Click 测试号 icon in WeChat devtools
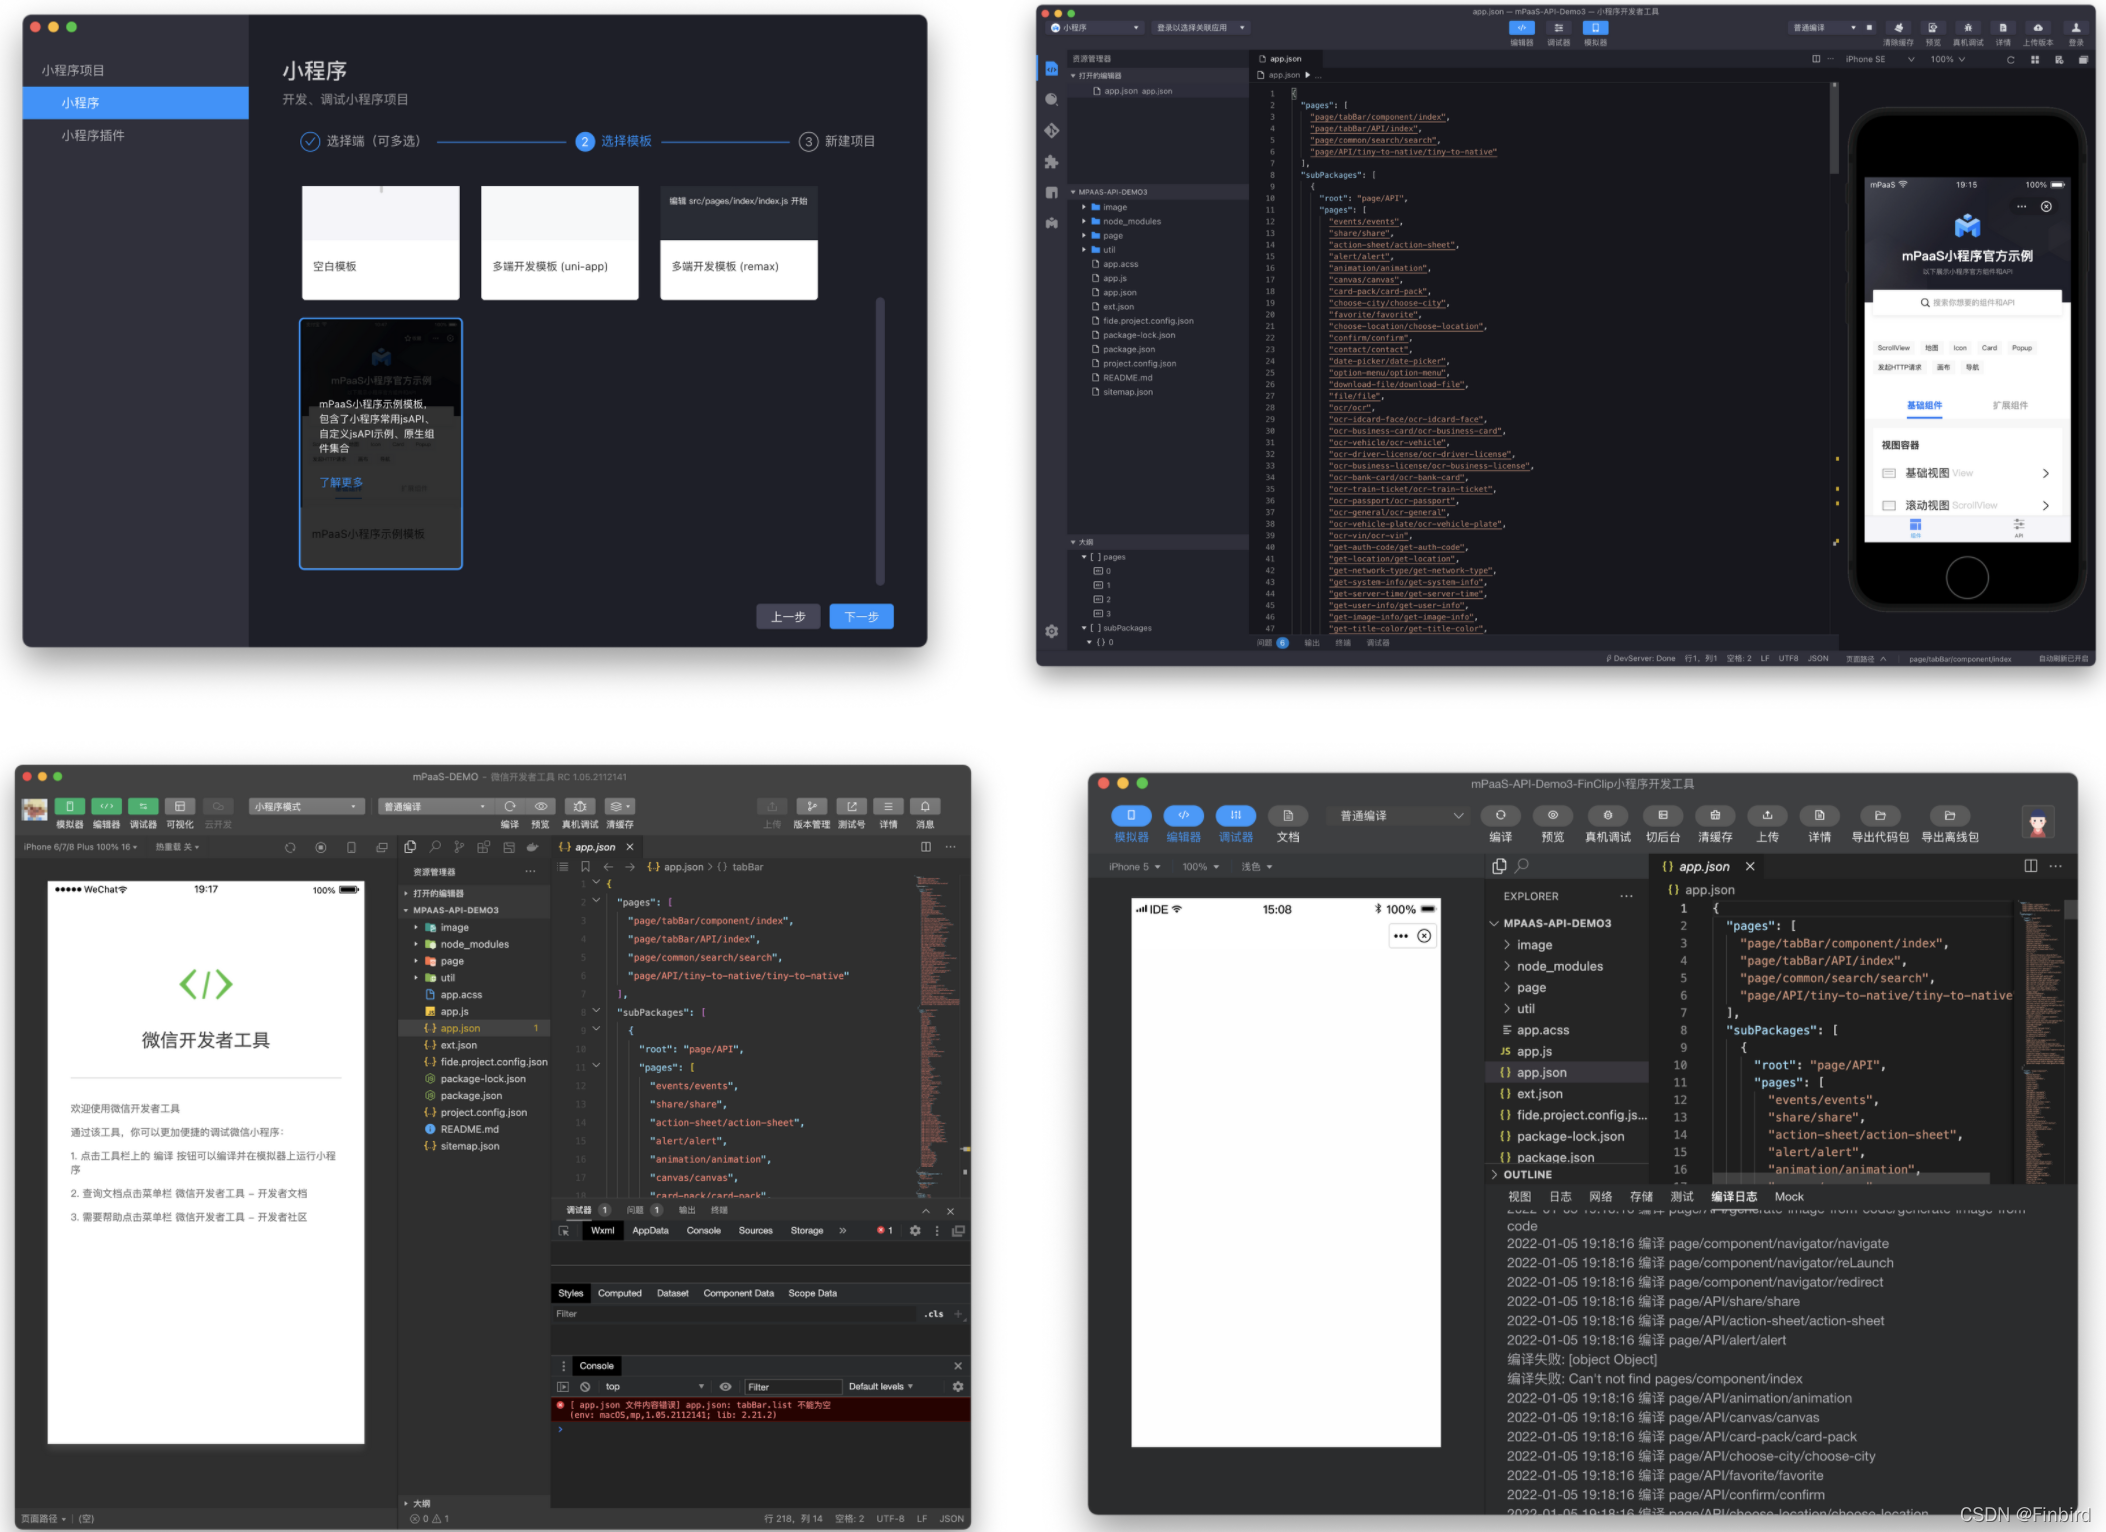 851,806
